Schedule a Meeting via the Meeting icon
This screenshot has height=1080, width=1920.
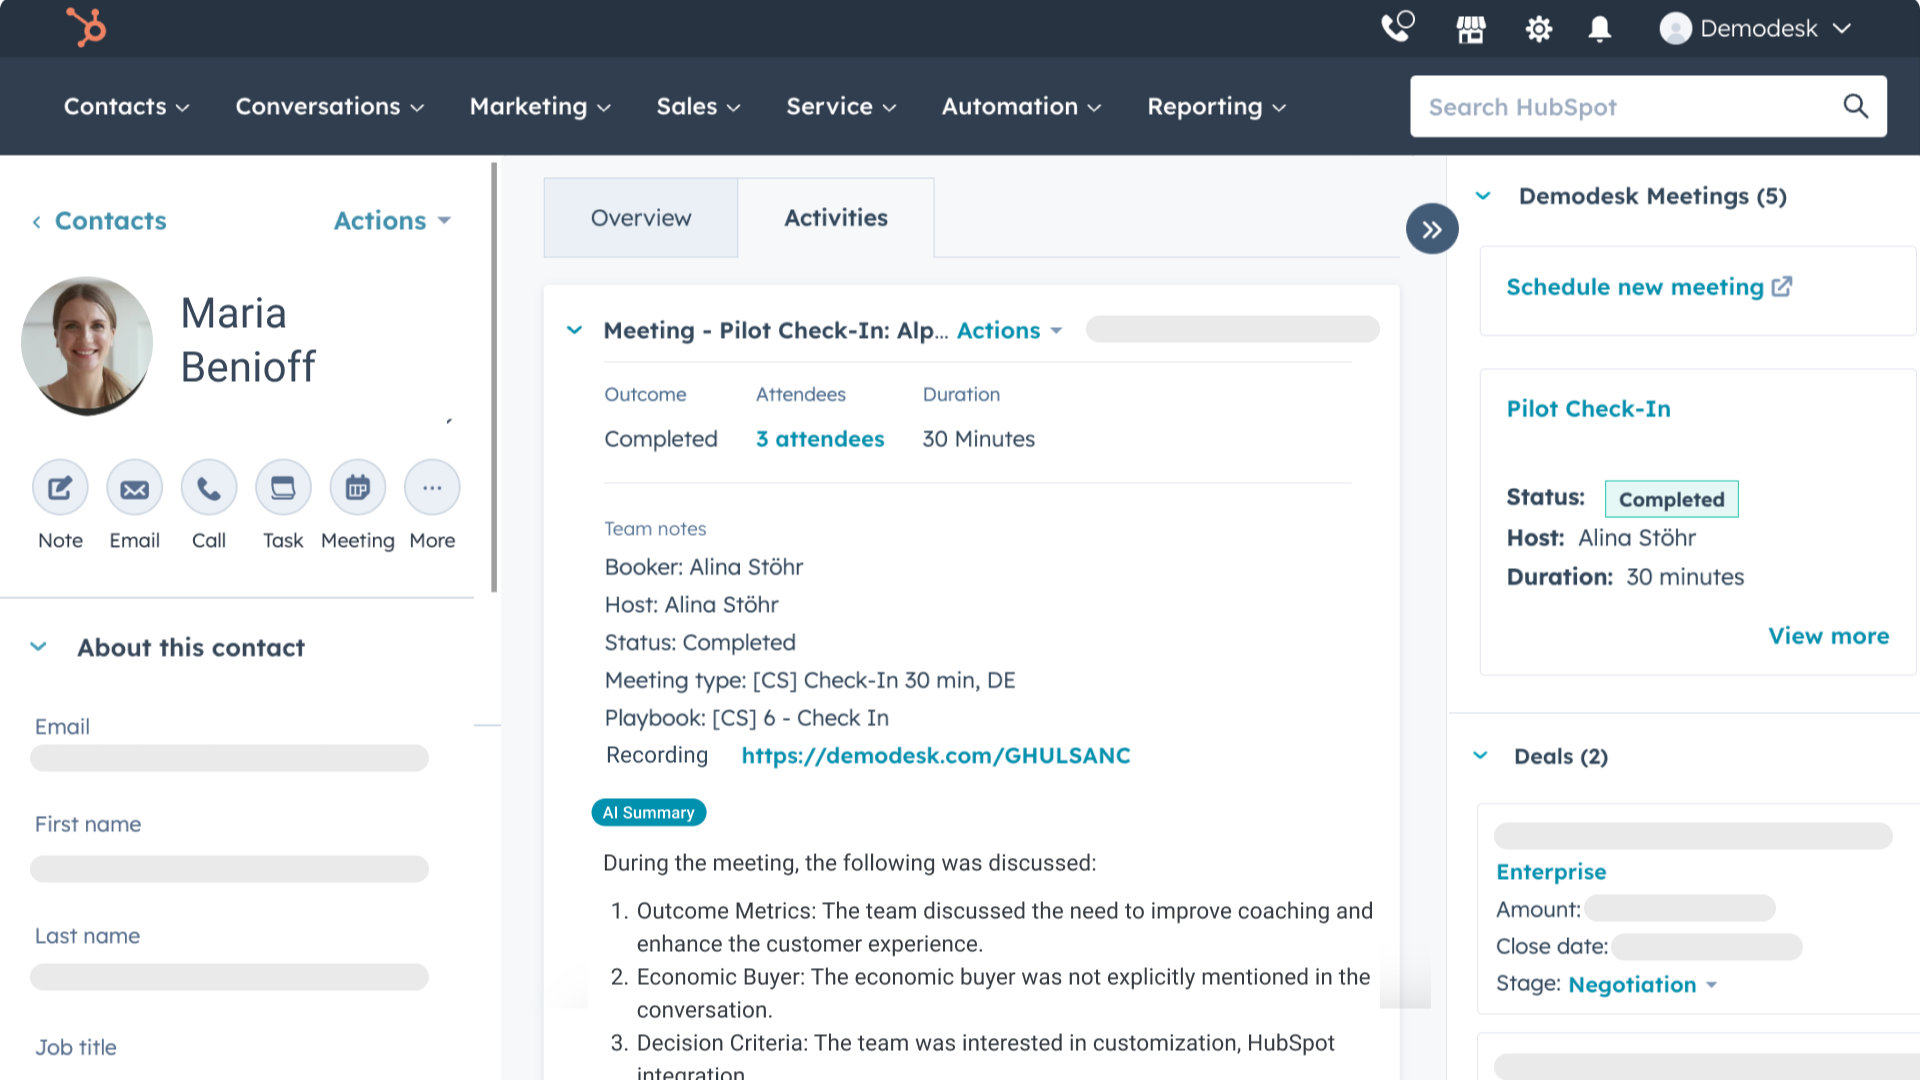click(357, 487)
